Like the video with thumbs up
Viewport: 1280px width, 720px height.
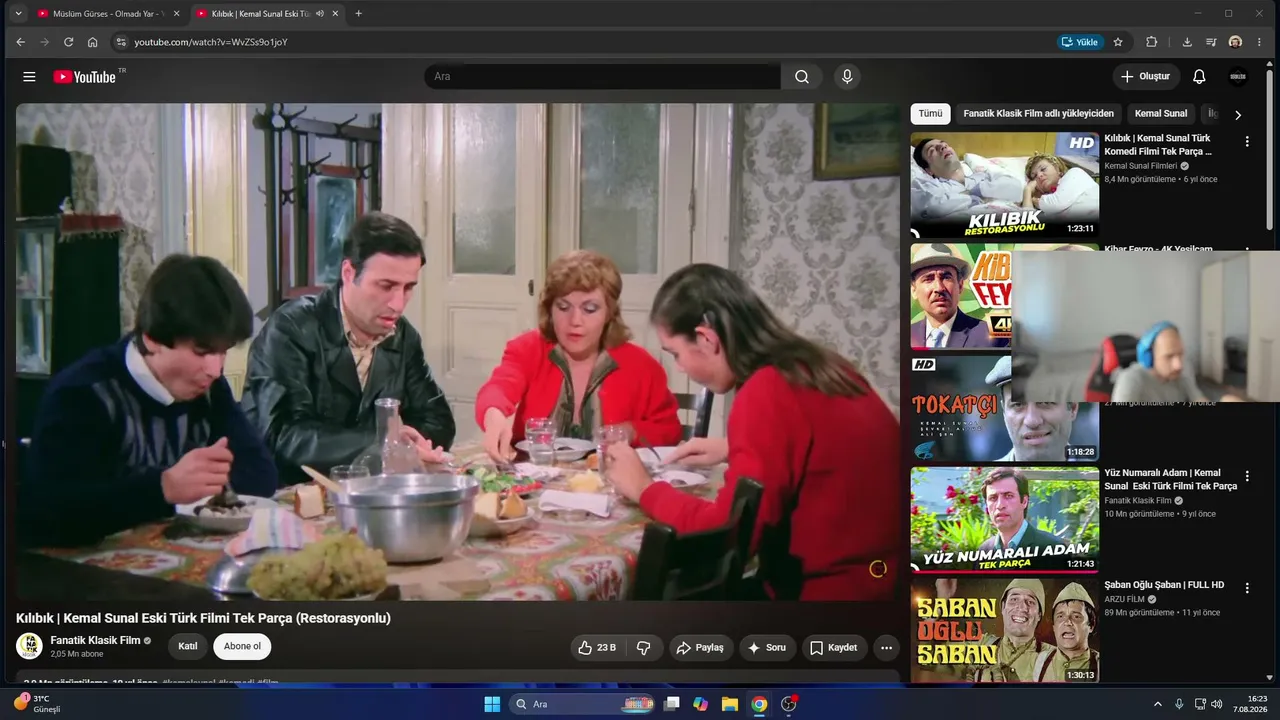(596, 648)
